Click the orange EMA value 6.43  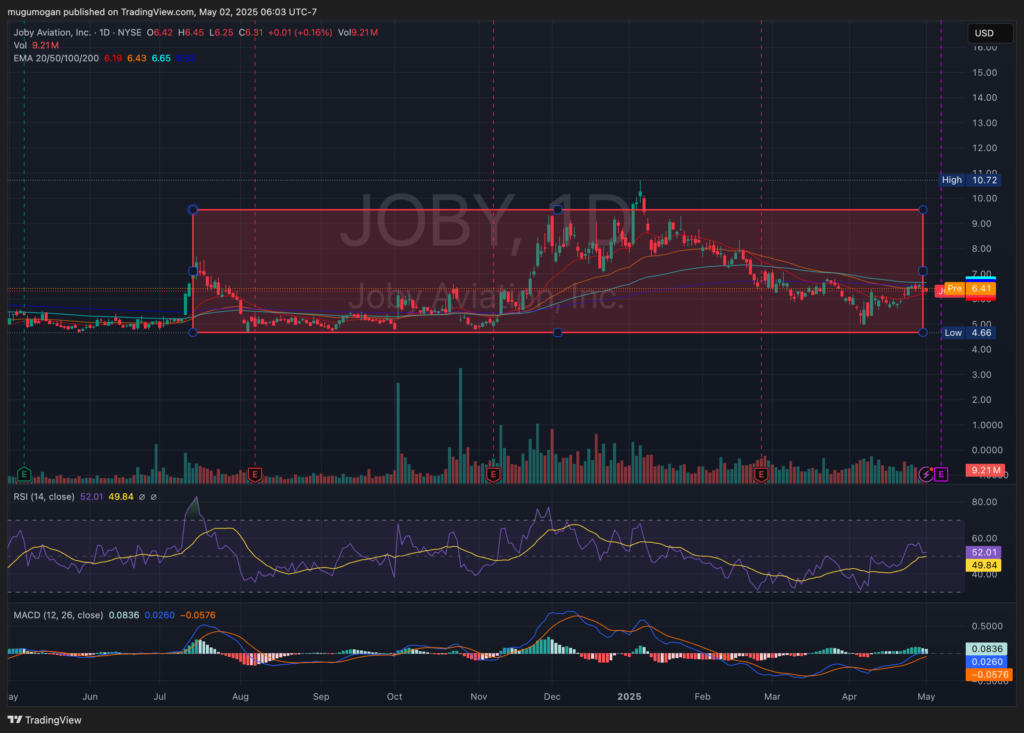(x=136, y=58)
